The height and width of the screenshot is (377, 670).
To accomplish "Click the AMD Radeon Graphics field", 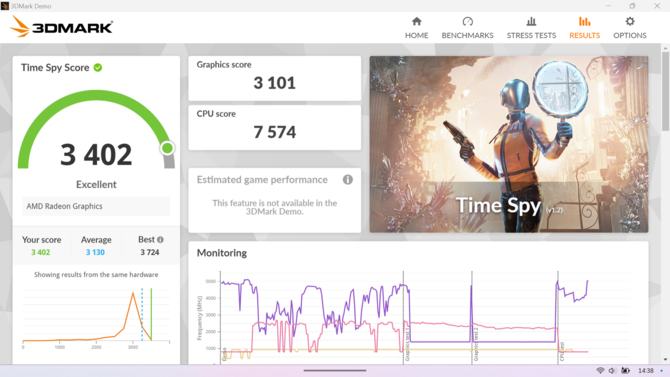I will [96, 206].
